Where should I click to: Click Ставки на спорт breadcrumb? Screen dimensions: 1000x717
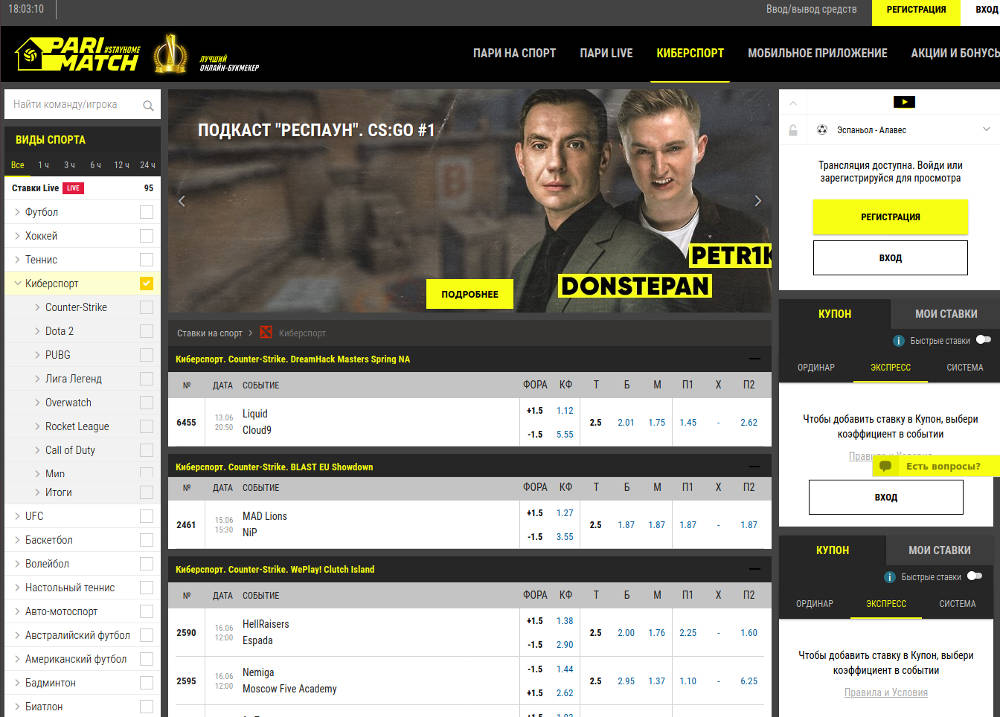click(x=210, y=333)
